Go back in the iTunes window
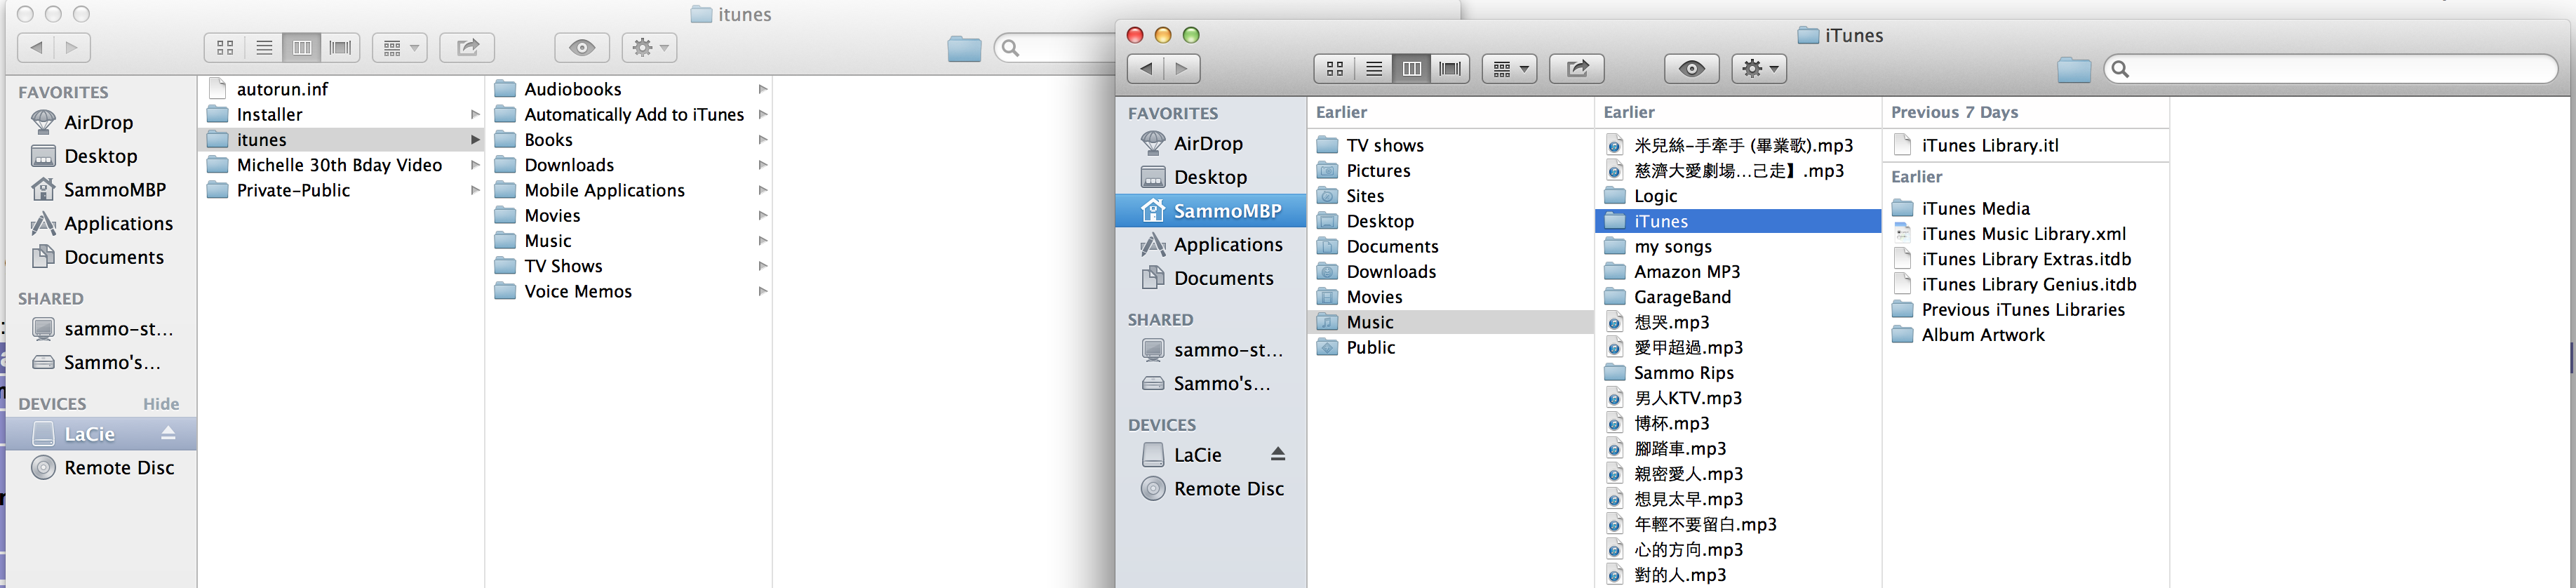This screenshot has width=2576, height=588. point(1146,69)
